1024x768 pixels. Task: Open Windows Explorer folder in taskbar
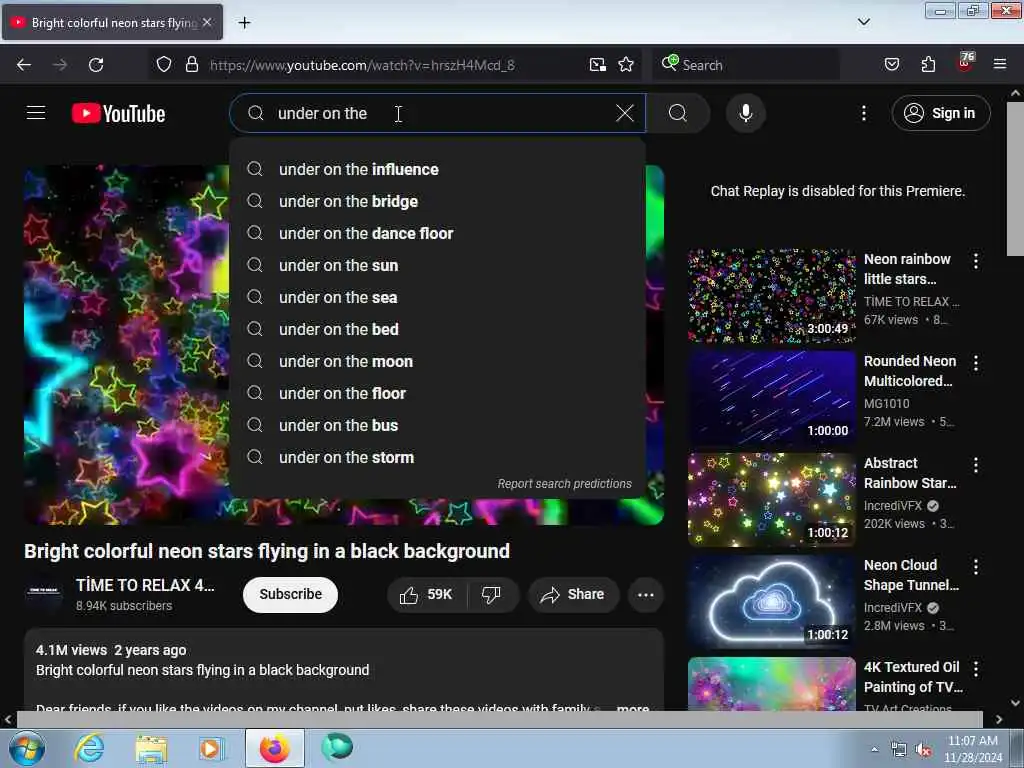pyautogui.click(x=151, y=748)
